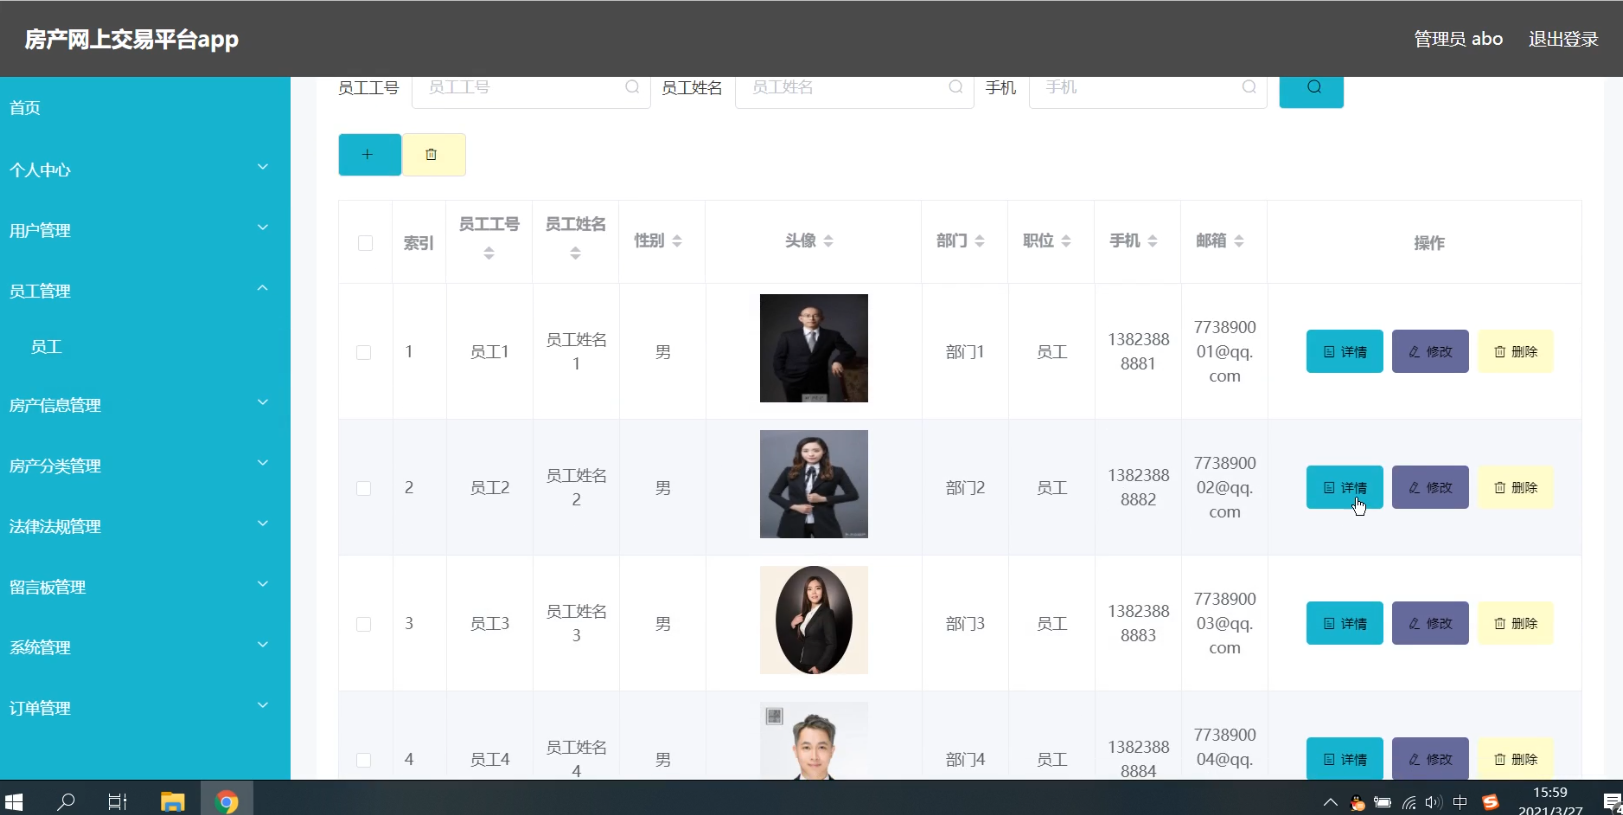The height and width of the screenshot is (815, 1623).
Task: Click 退出登录 link
Action: [x=1563, y=39]
